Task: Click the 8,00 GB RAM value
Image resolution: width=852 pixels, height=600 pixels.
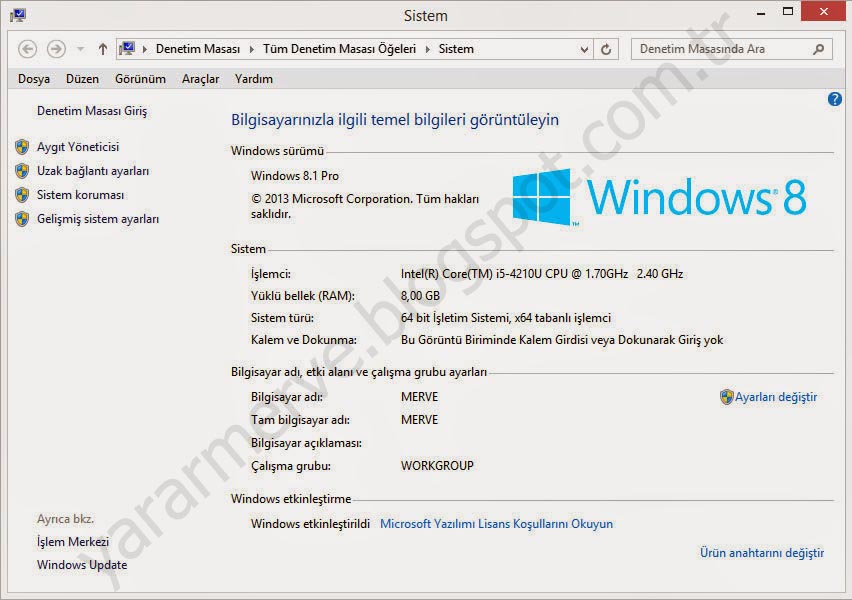Action: pos(420,296)
